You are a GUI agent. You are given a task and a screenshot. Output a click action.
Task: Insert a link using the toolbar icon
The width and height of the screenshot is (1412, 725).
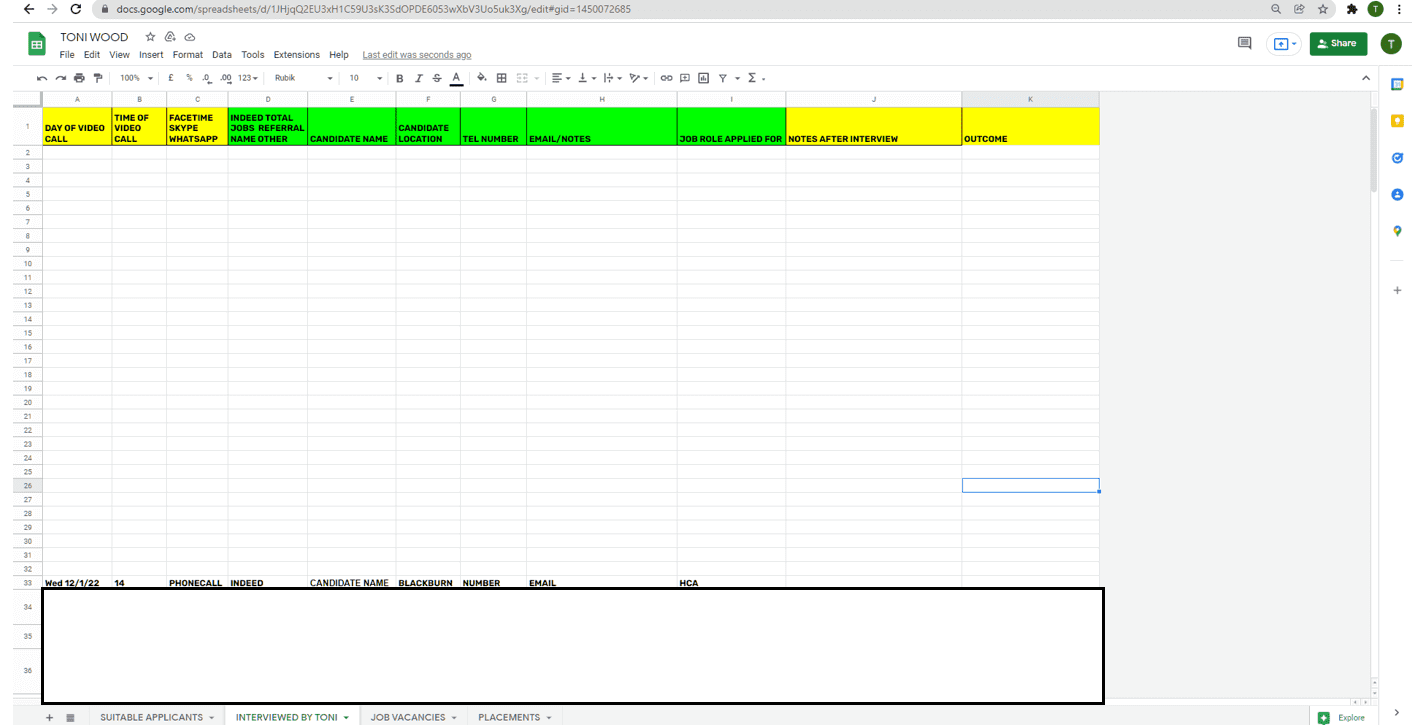pos(666,78)
